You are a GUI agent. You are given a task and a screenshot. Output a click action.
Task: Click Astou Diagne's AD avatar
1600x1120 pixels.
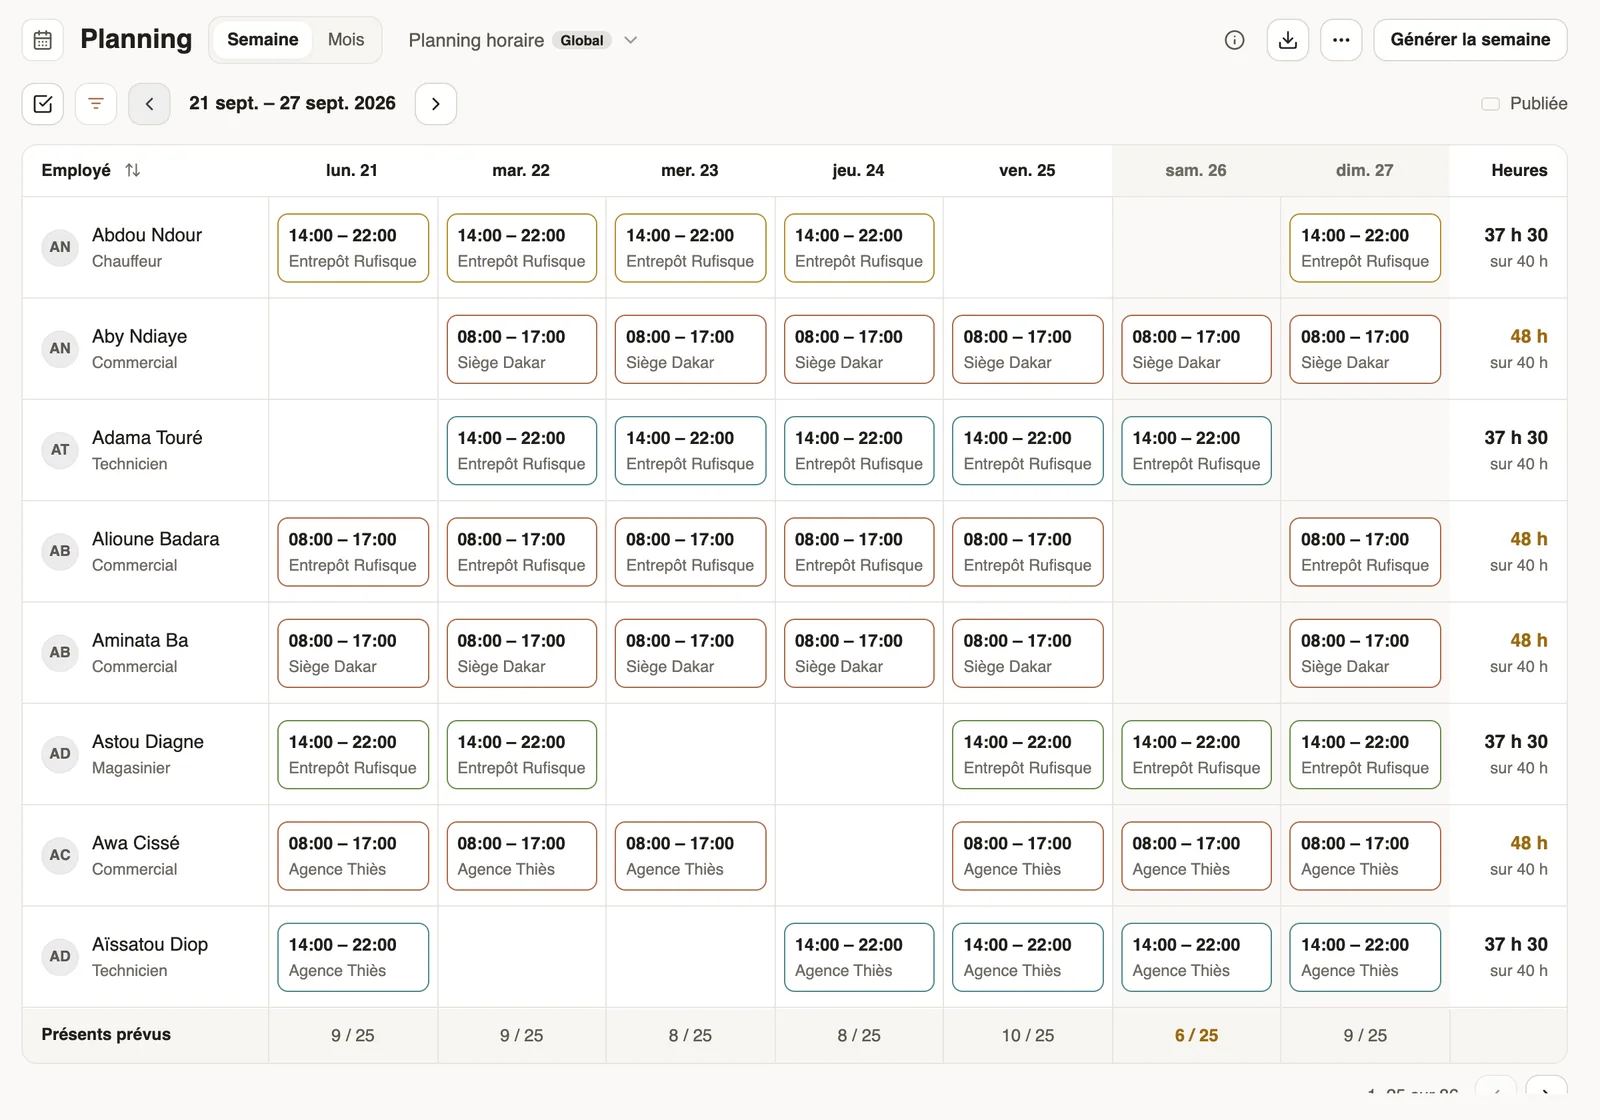click(60, 754)
